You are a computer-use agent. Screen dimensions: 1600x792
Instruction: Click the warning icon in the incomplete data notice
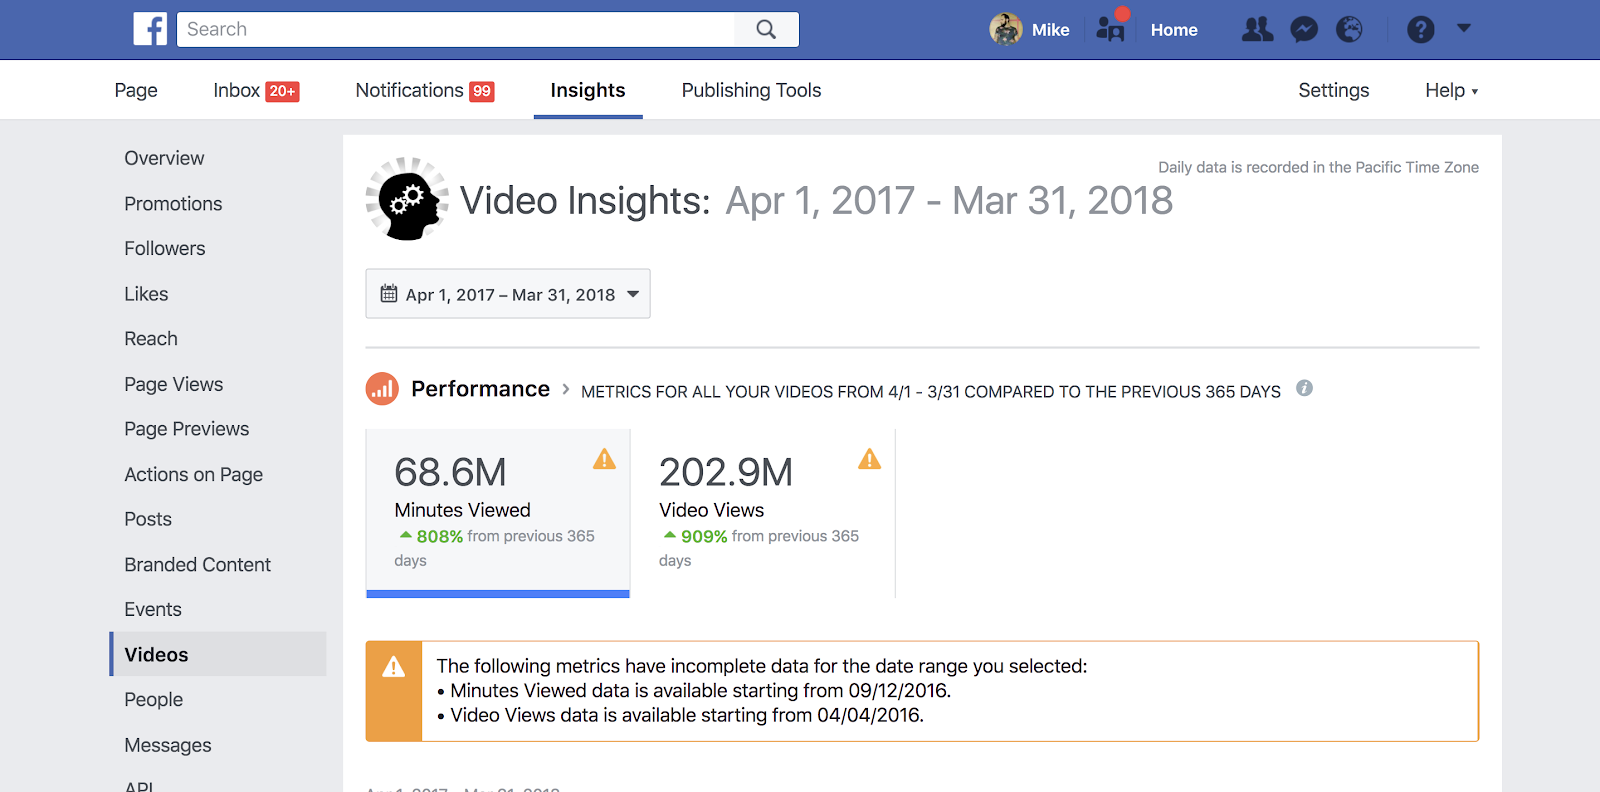click(394, 667)
